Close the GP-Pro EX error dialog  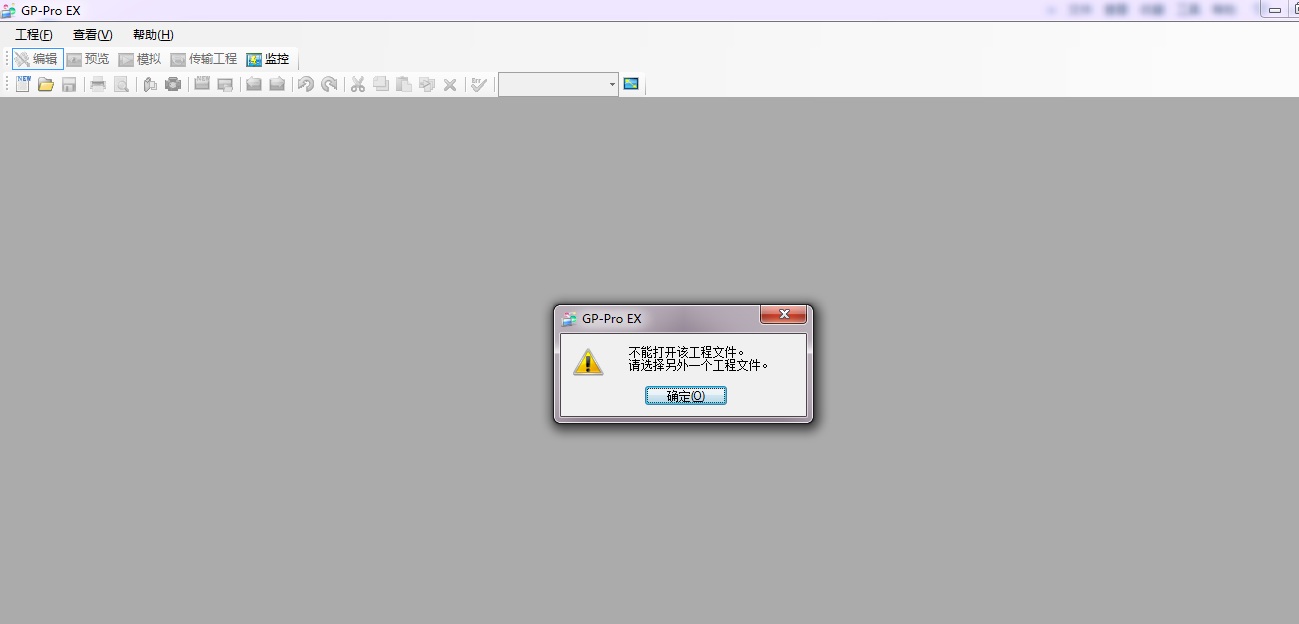click(783, 315)
